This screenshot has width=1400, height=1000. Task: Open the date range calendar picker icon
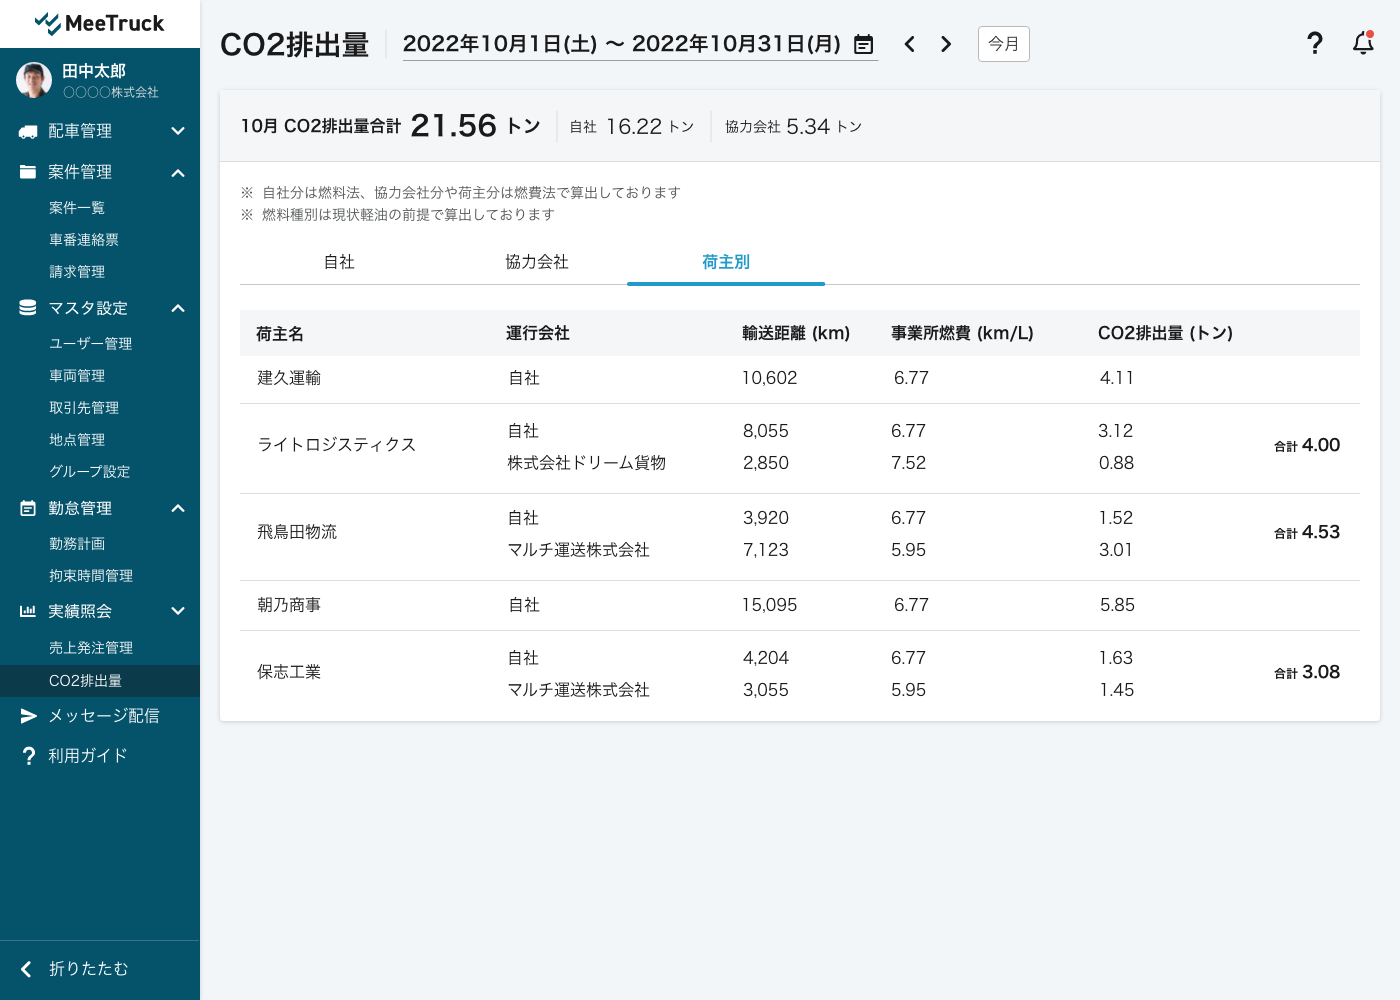(864, 44)
